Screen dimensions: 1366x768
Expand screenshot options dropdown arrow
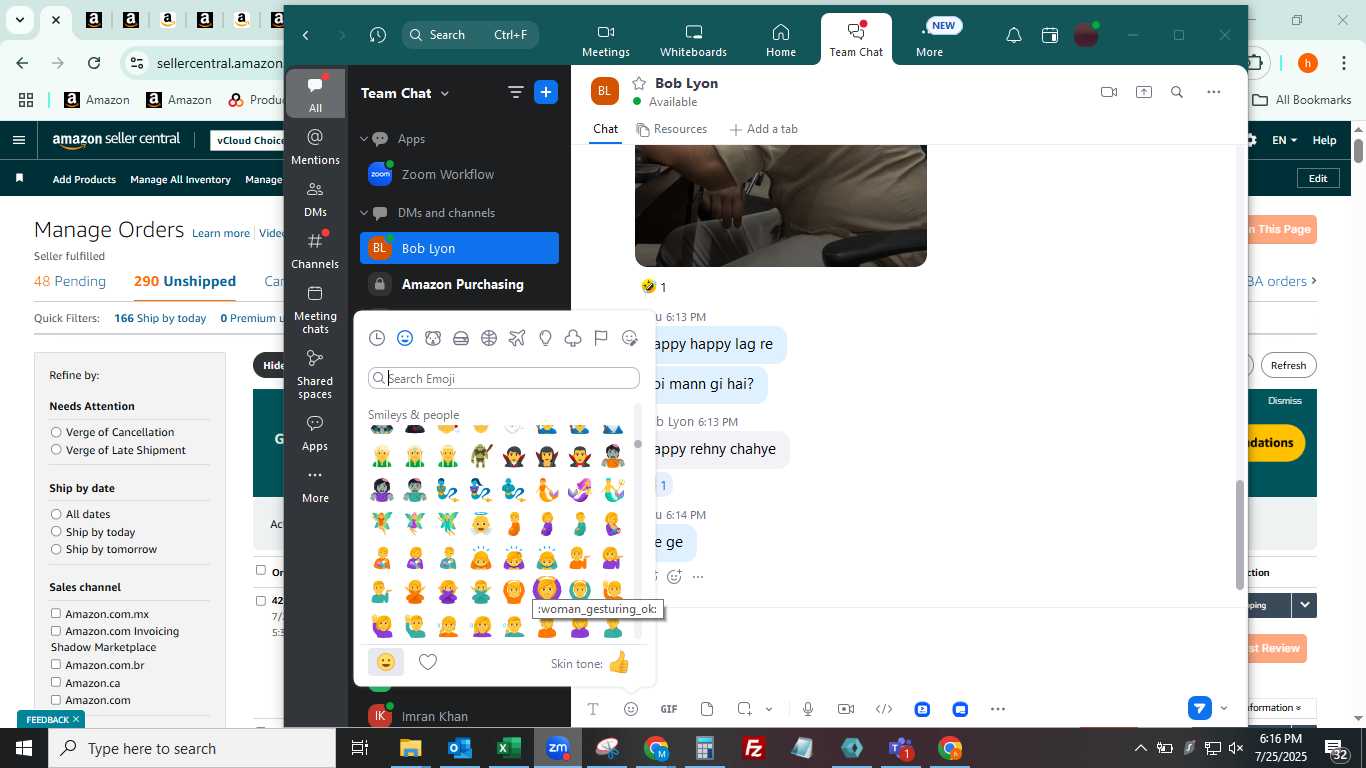[x=769, y=709]
